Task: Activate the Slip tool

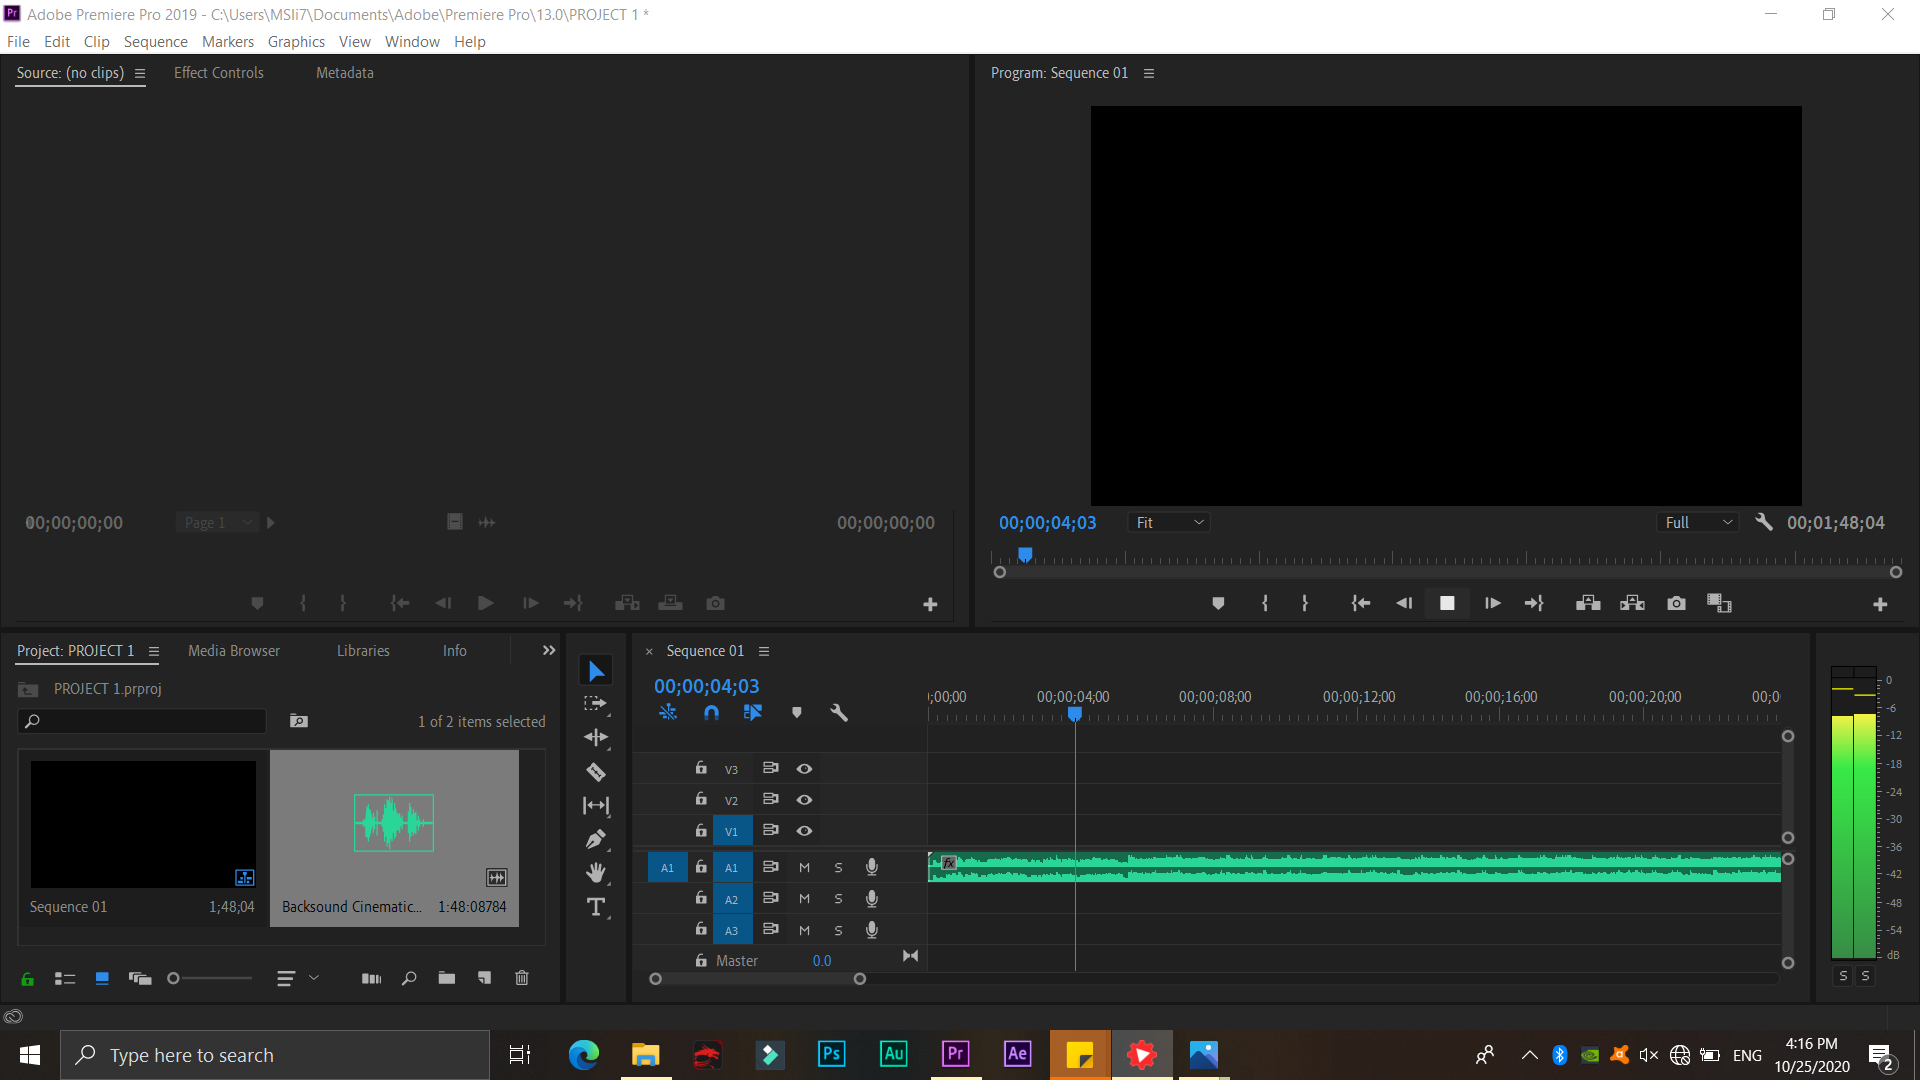Action: tap(596, 806)
